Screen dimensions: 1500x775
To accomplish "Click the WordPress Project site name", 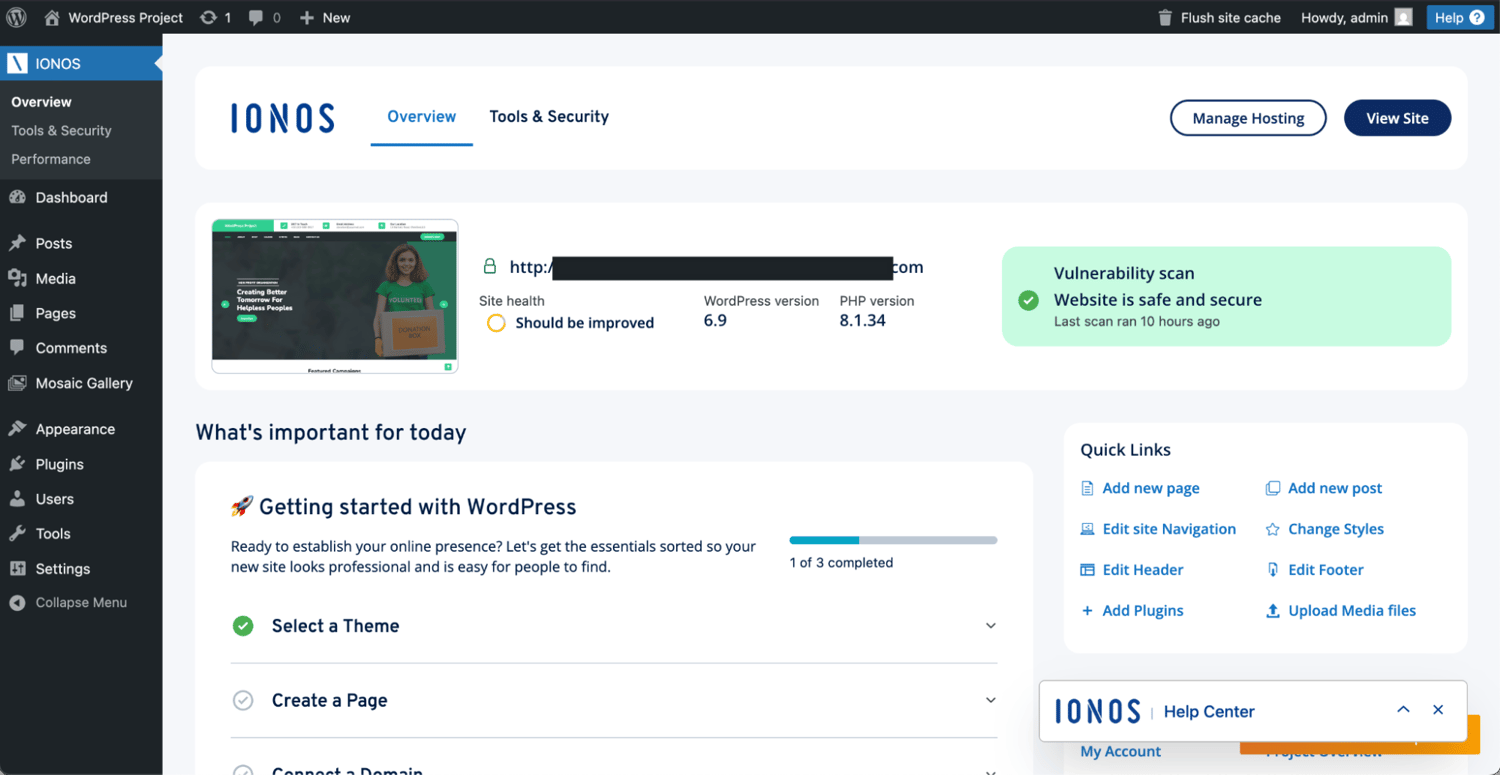I will 126,17.
